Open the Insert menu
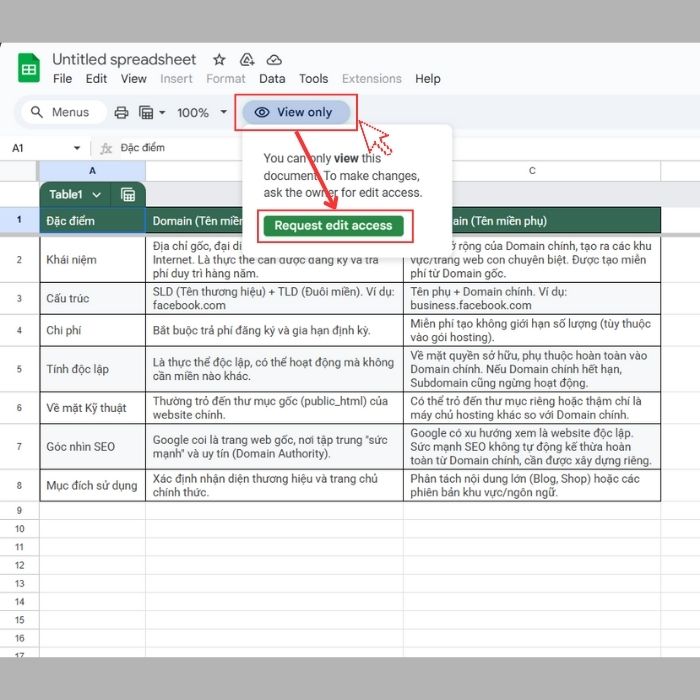 point(176,79)
